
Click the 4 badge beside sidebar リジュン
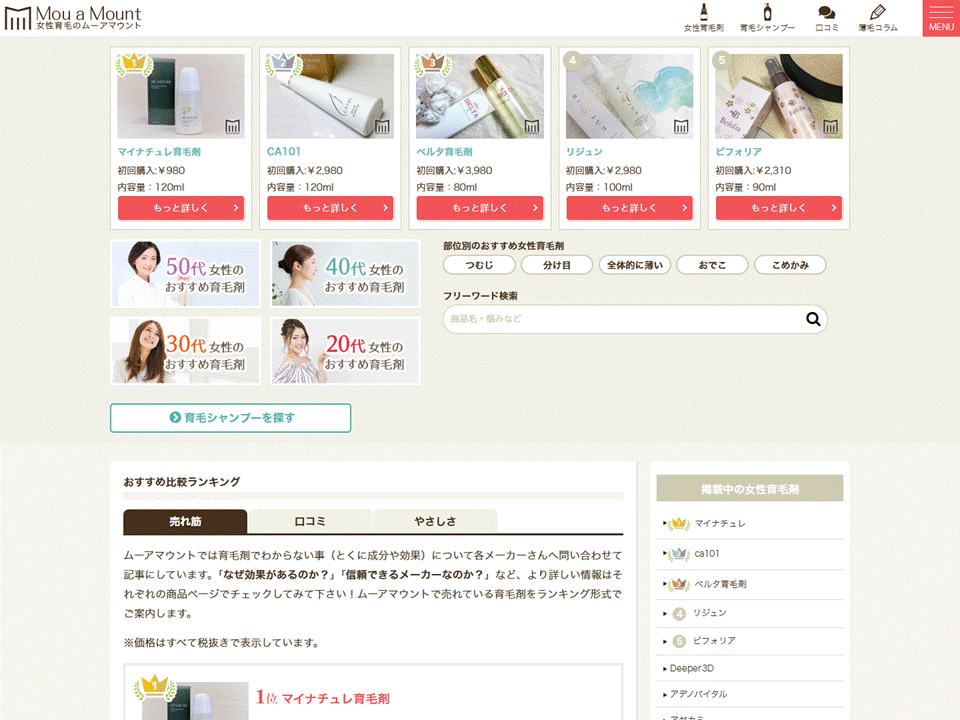coord(679,613)
